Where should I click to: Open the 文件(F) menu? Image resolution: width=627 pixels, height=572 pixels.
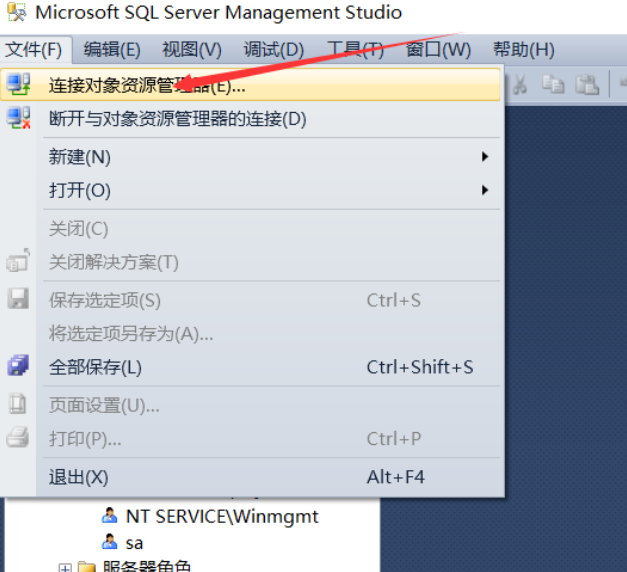tap(34, 50)
